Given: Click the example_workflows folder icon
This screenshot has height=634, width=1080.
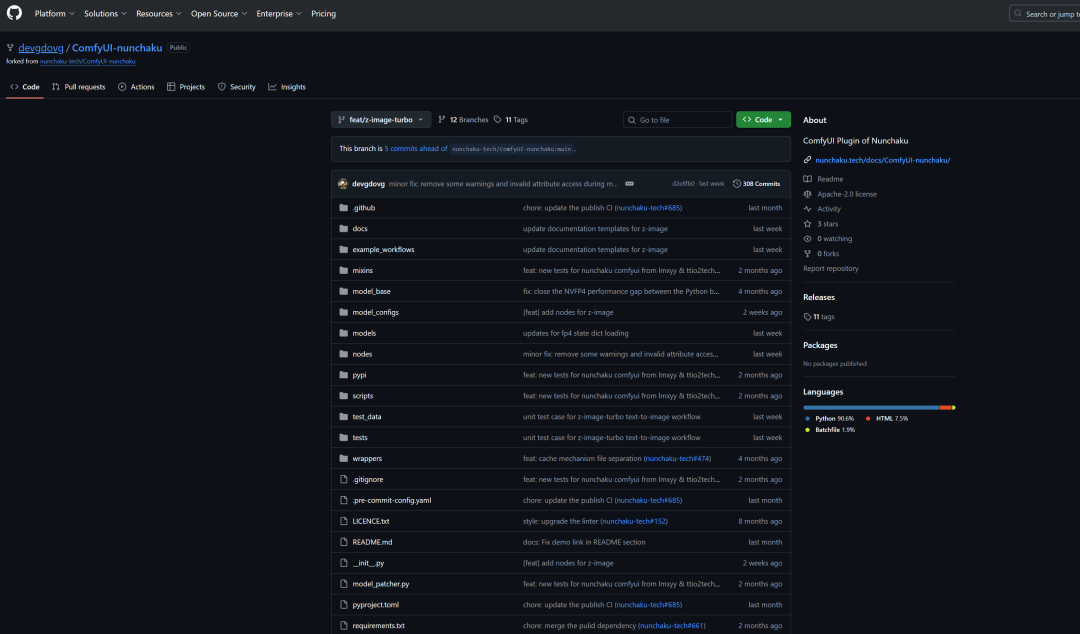Looking at the screenshot, I should pos(344,249).
